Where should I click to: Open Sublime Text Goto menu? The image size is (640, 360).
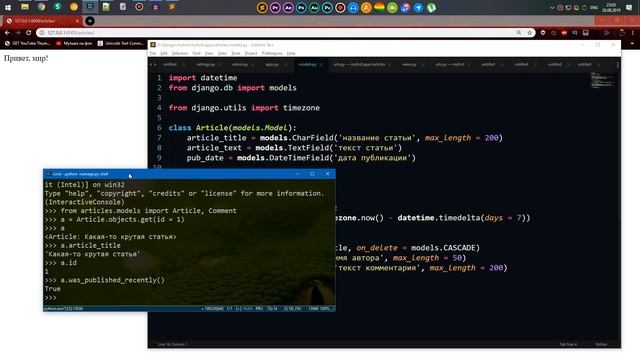click(x=222, y=53)
